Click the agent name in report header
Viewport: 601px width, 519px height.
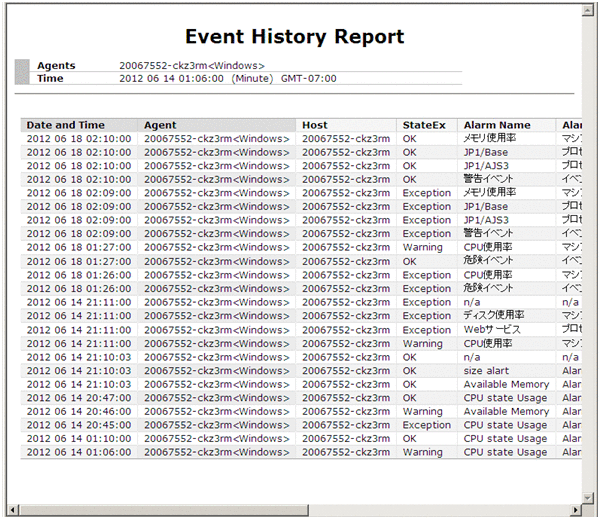191,65
